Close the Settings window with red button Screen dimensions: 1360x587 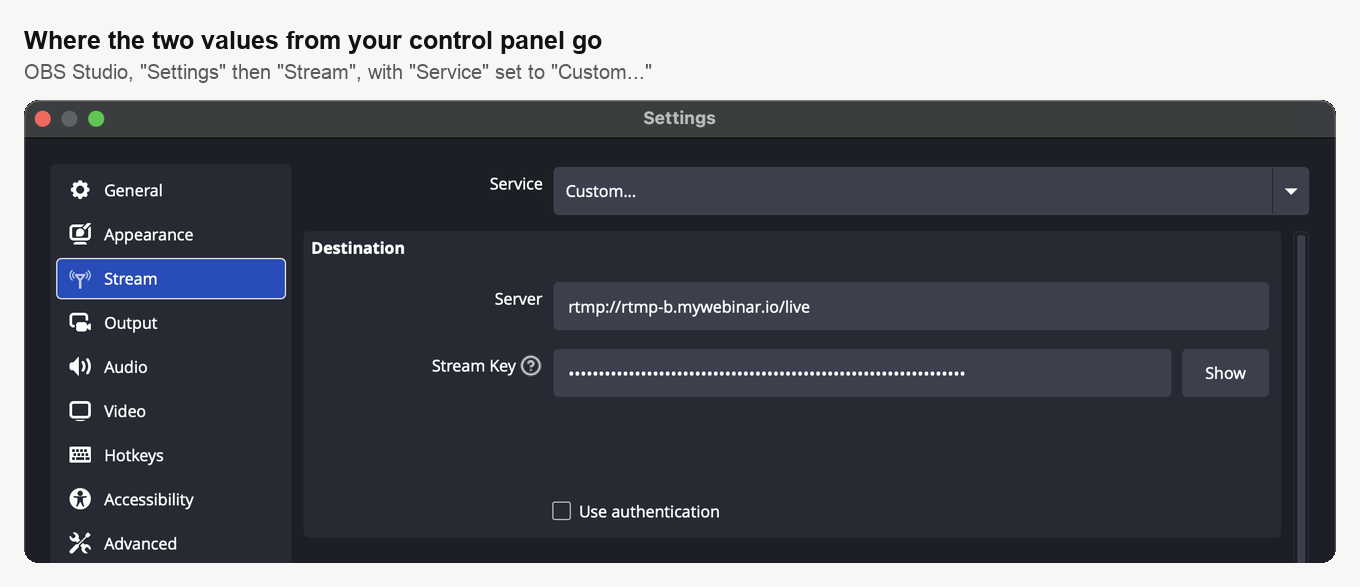(x=43, y=118)
